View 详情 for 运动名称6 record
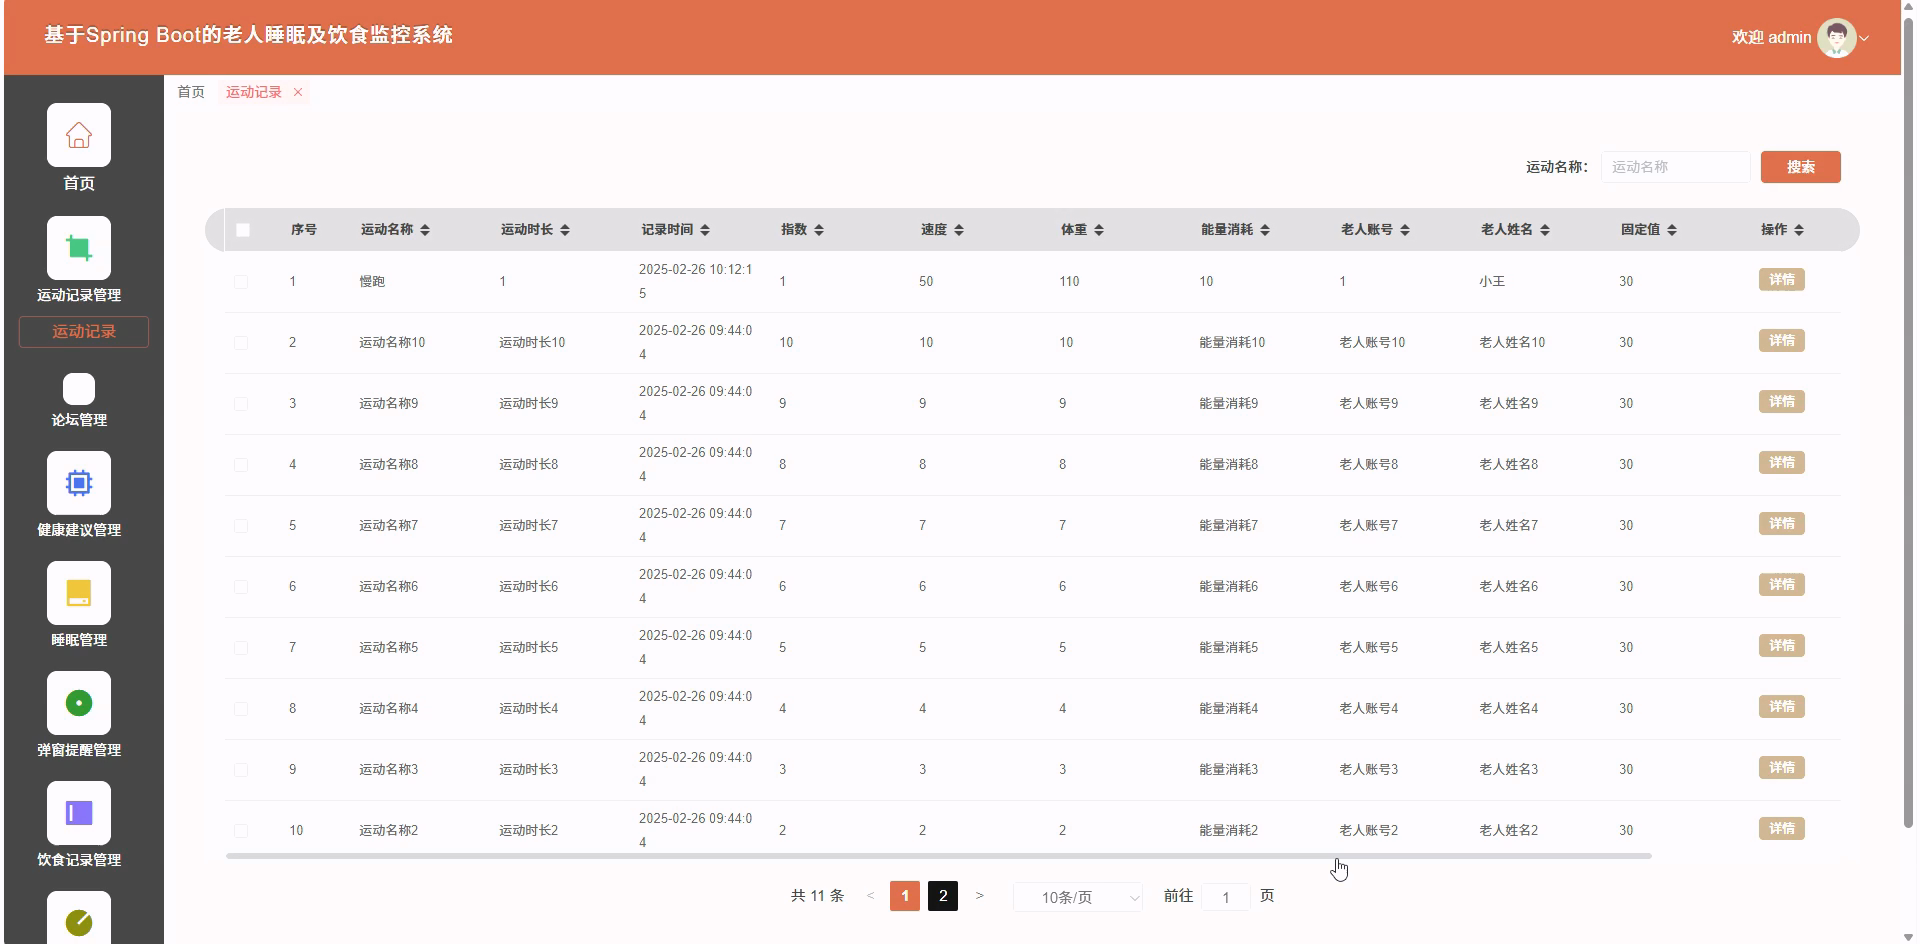Viewport: 1920px width, 944px height. click(1782, 585)
